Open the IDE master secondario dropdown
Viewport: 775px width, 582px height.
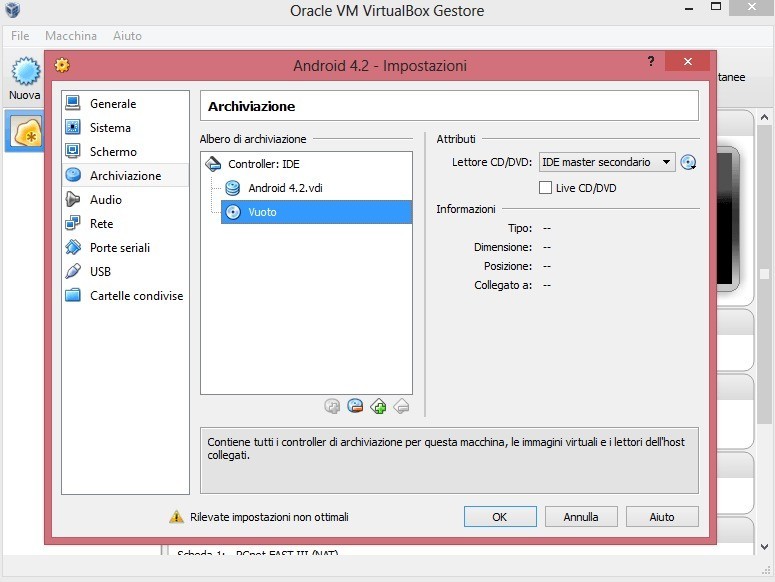pyautogui.click(x=607, y=162)
